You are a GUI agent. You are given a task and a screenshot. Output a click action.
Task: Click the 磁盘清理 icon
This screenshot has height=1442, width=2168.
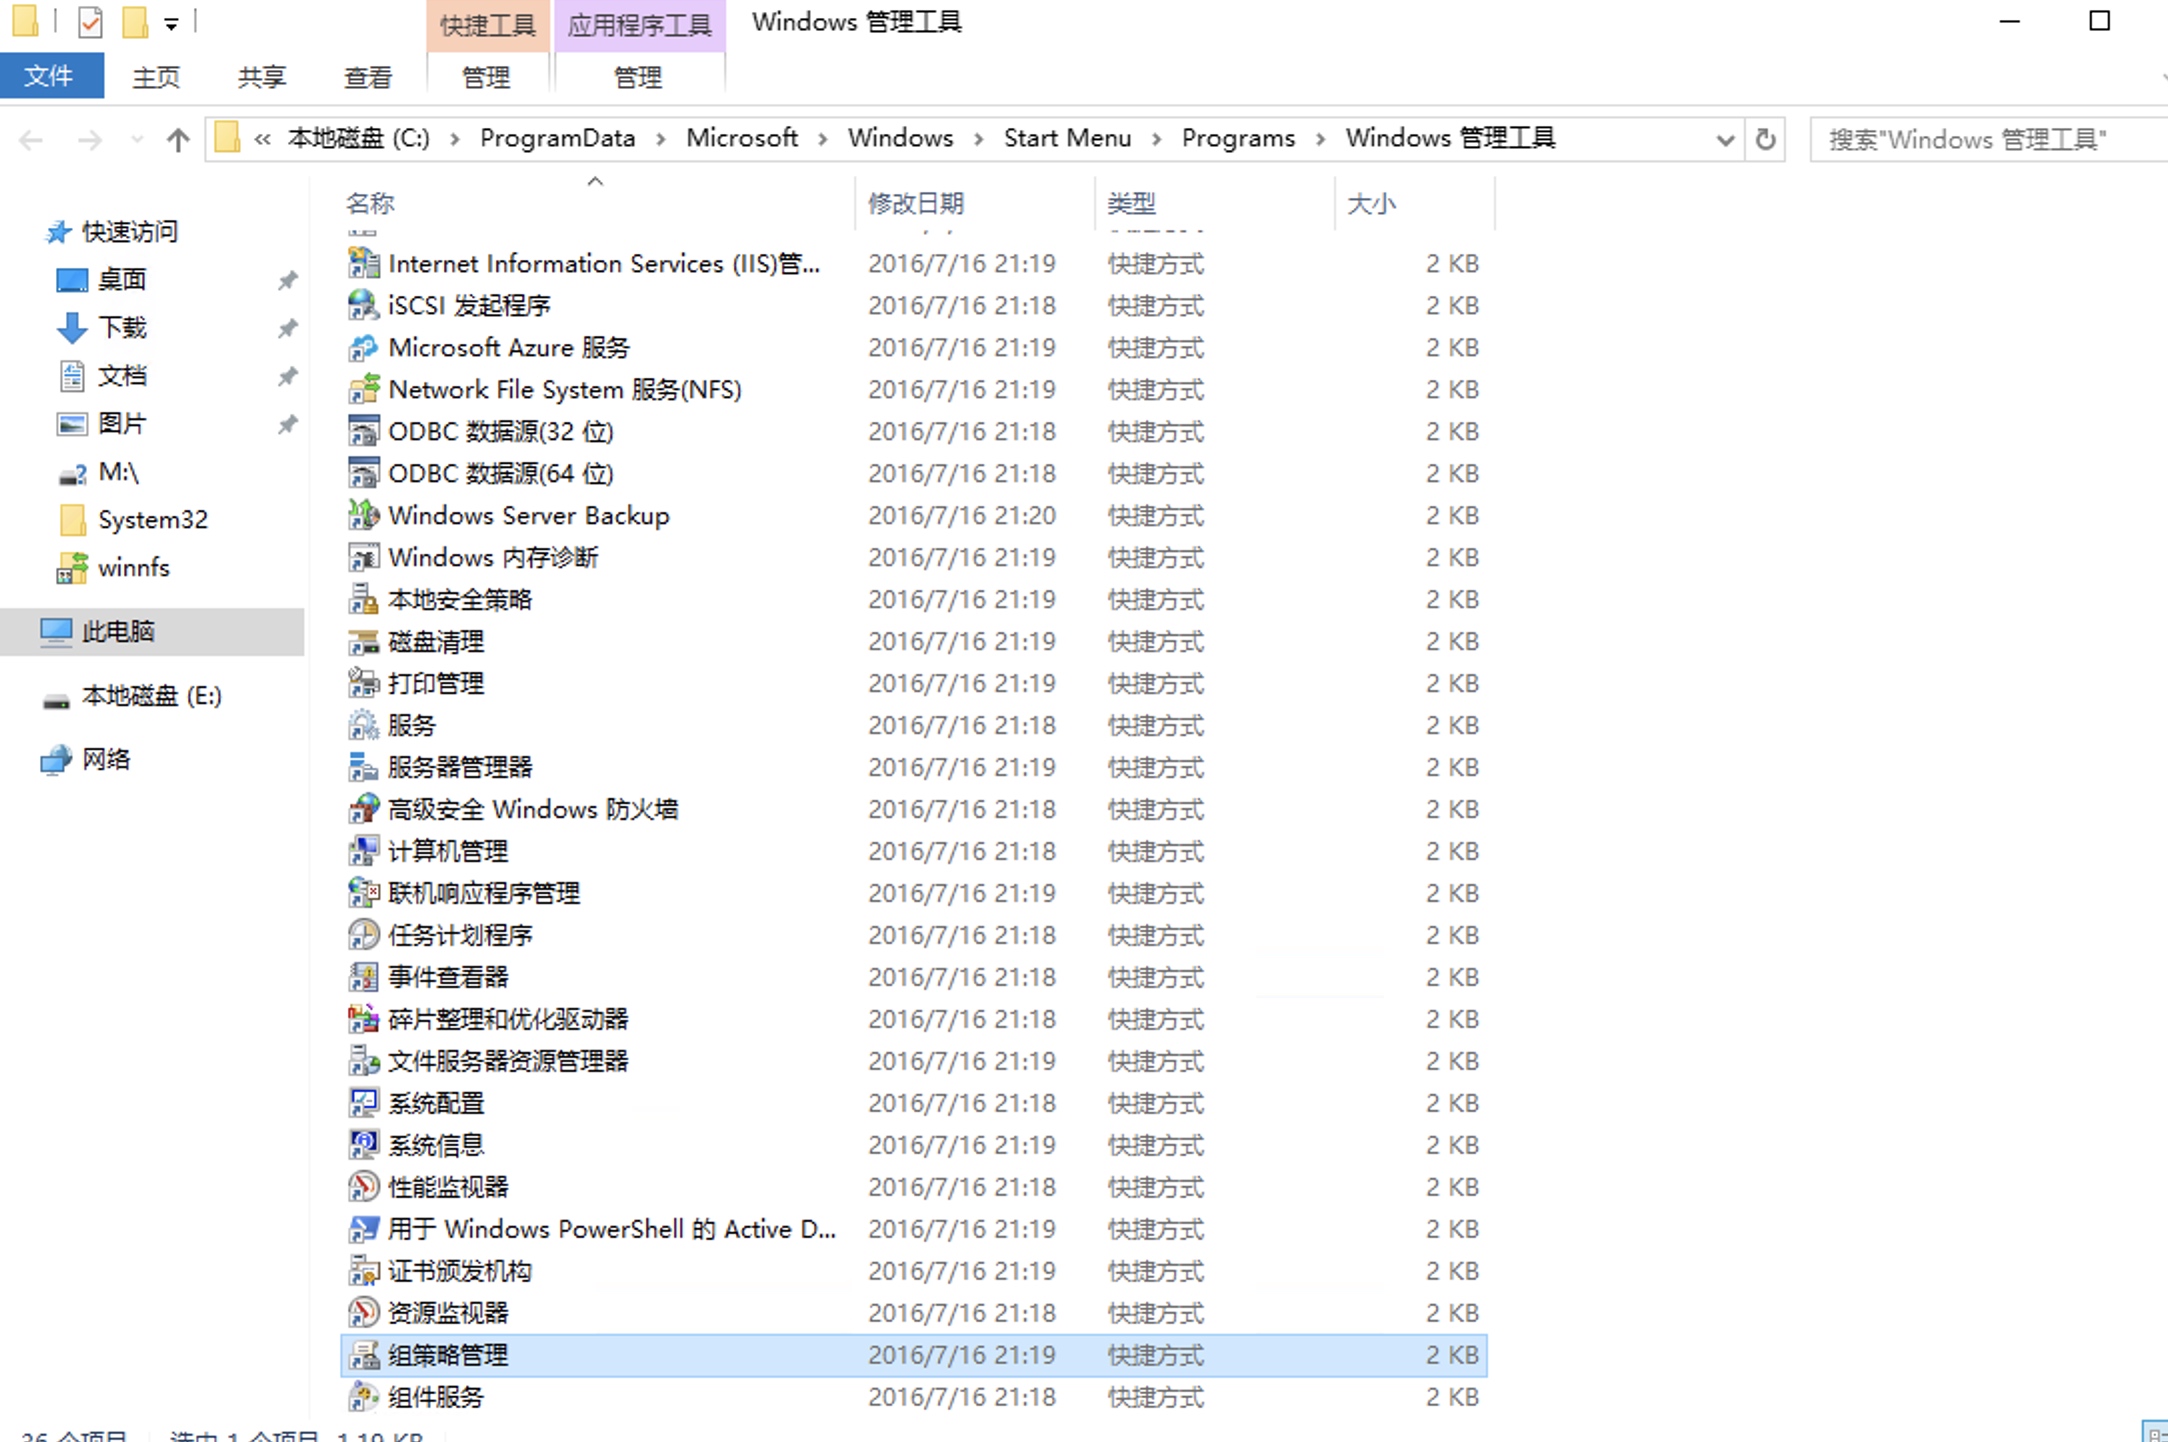(x=363, y=641)
